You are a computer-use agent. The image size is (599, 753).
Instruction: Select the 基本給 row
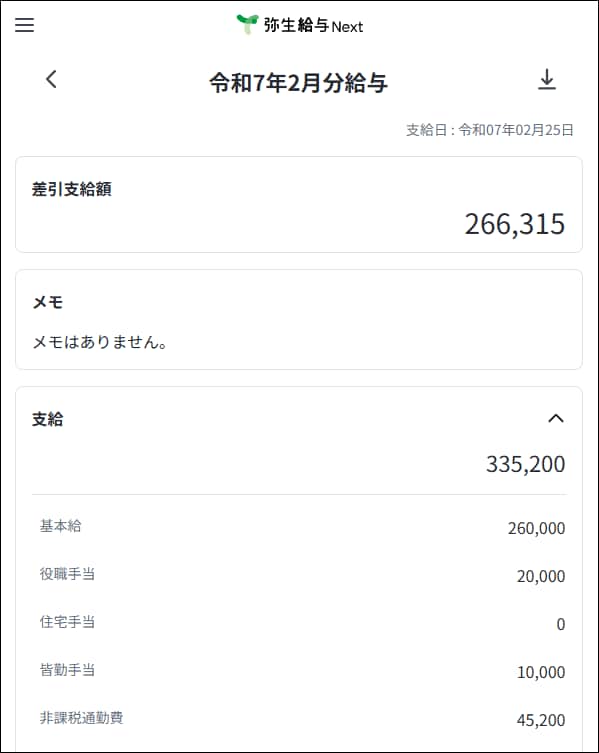point(299,527)
